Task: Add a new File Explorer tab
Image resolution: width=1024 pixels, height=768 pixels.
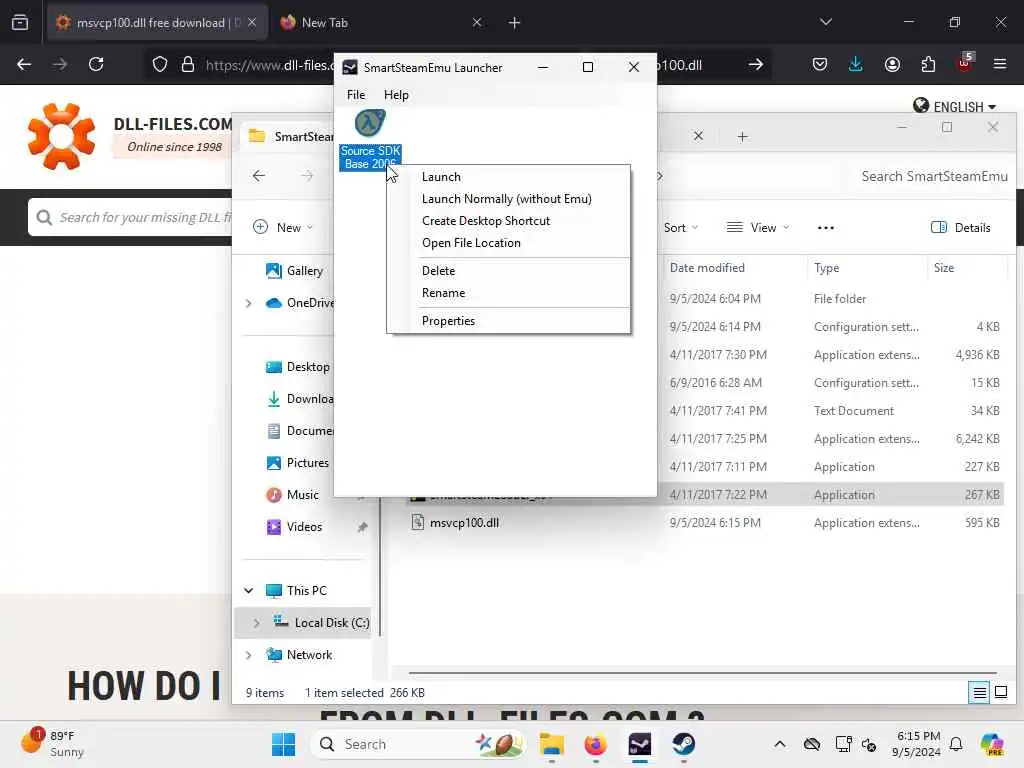Action: point(743,136)
